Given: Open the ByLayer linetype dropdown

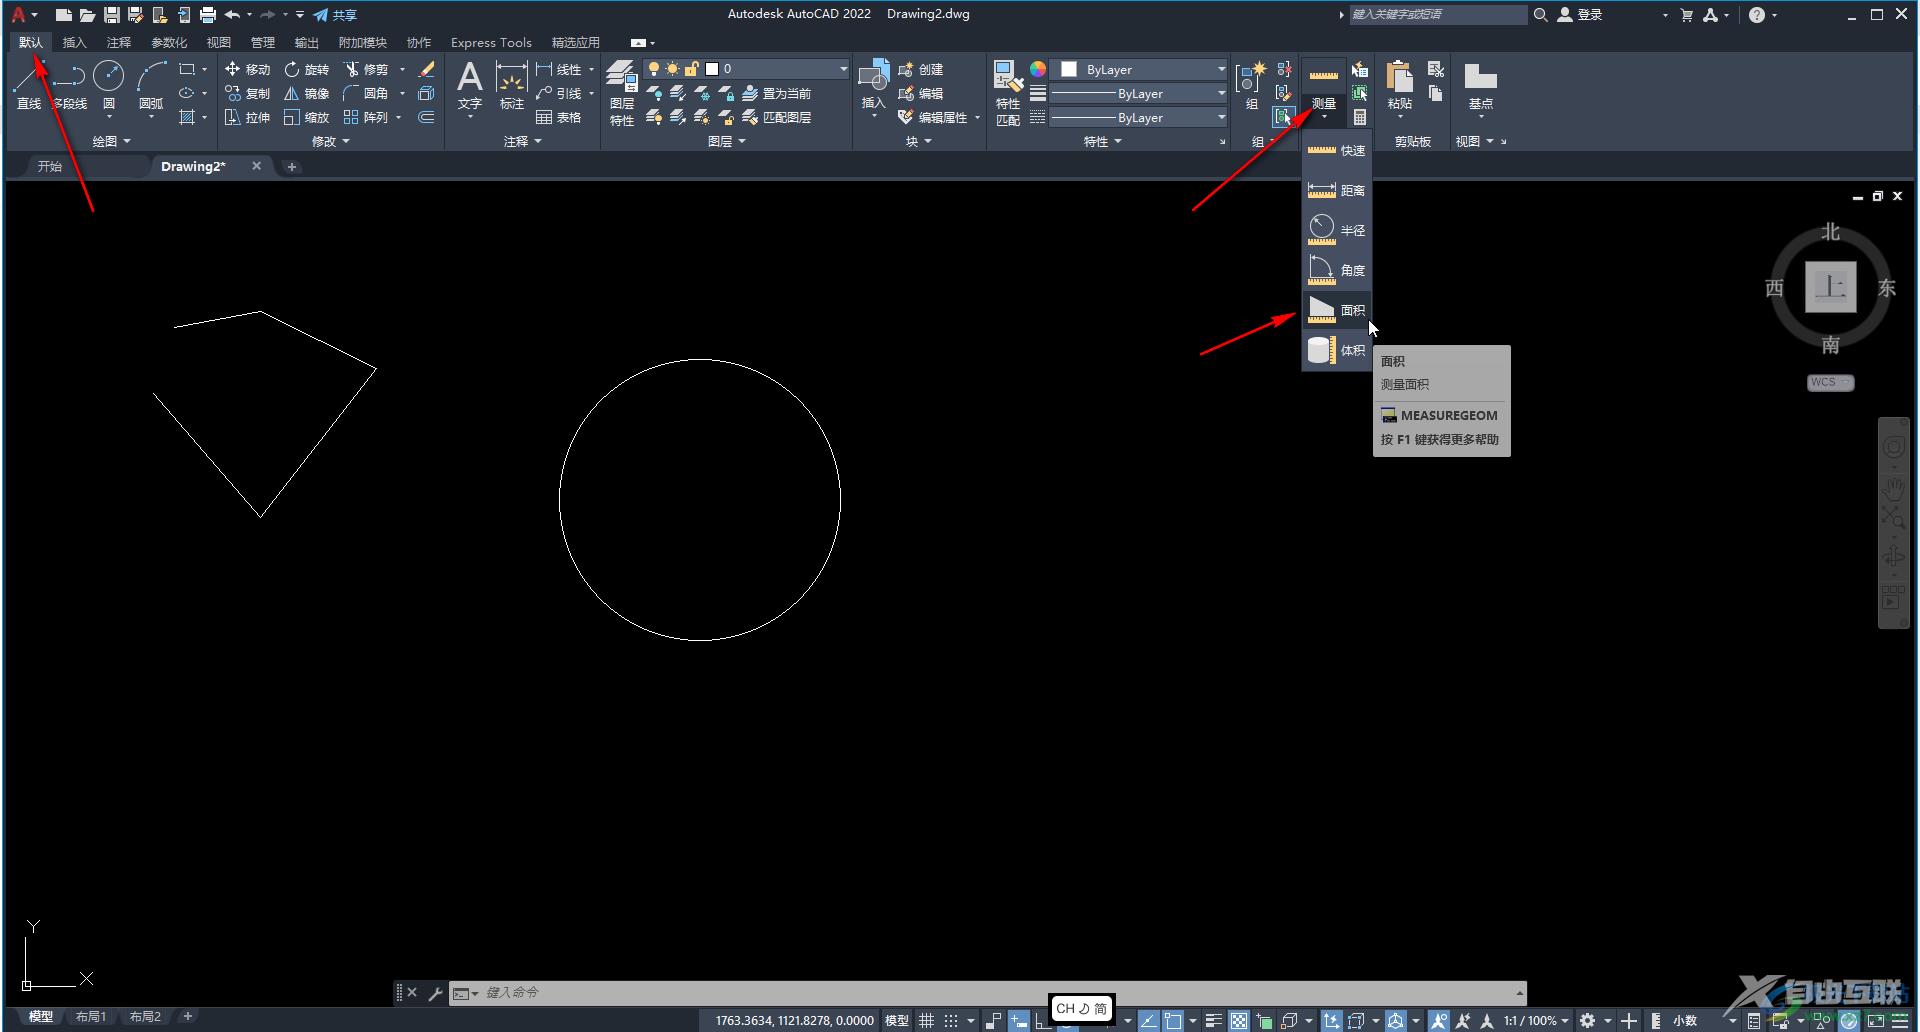Looking at the screenshot, I should click(x=1137, y=117).
